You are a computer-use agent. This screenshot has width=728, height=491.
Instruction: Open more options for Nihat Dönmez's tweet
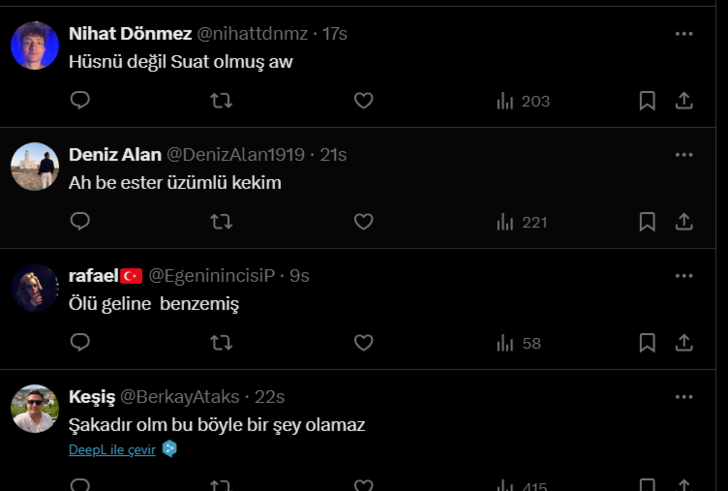pyautogui.click(x=684, y=33)
